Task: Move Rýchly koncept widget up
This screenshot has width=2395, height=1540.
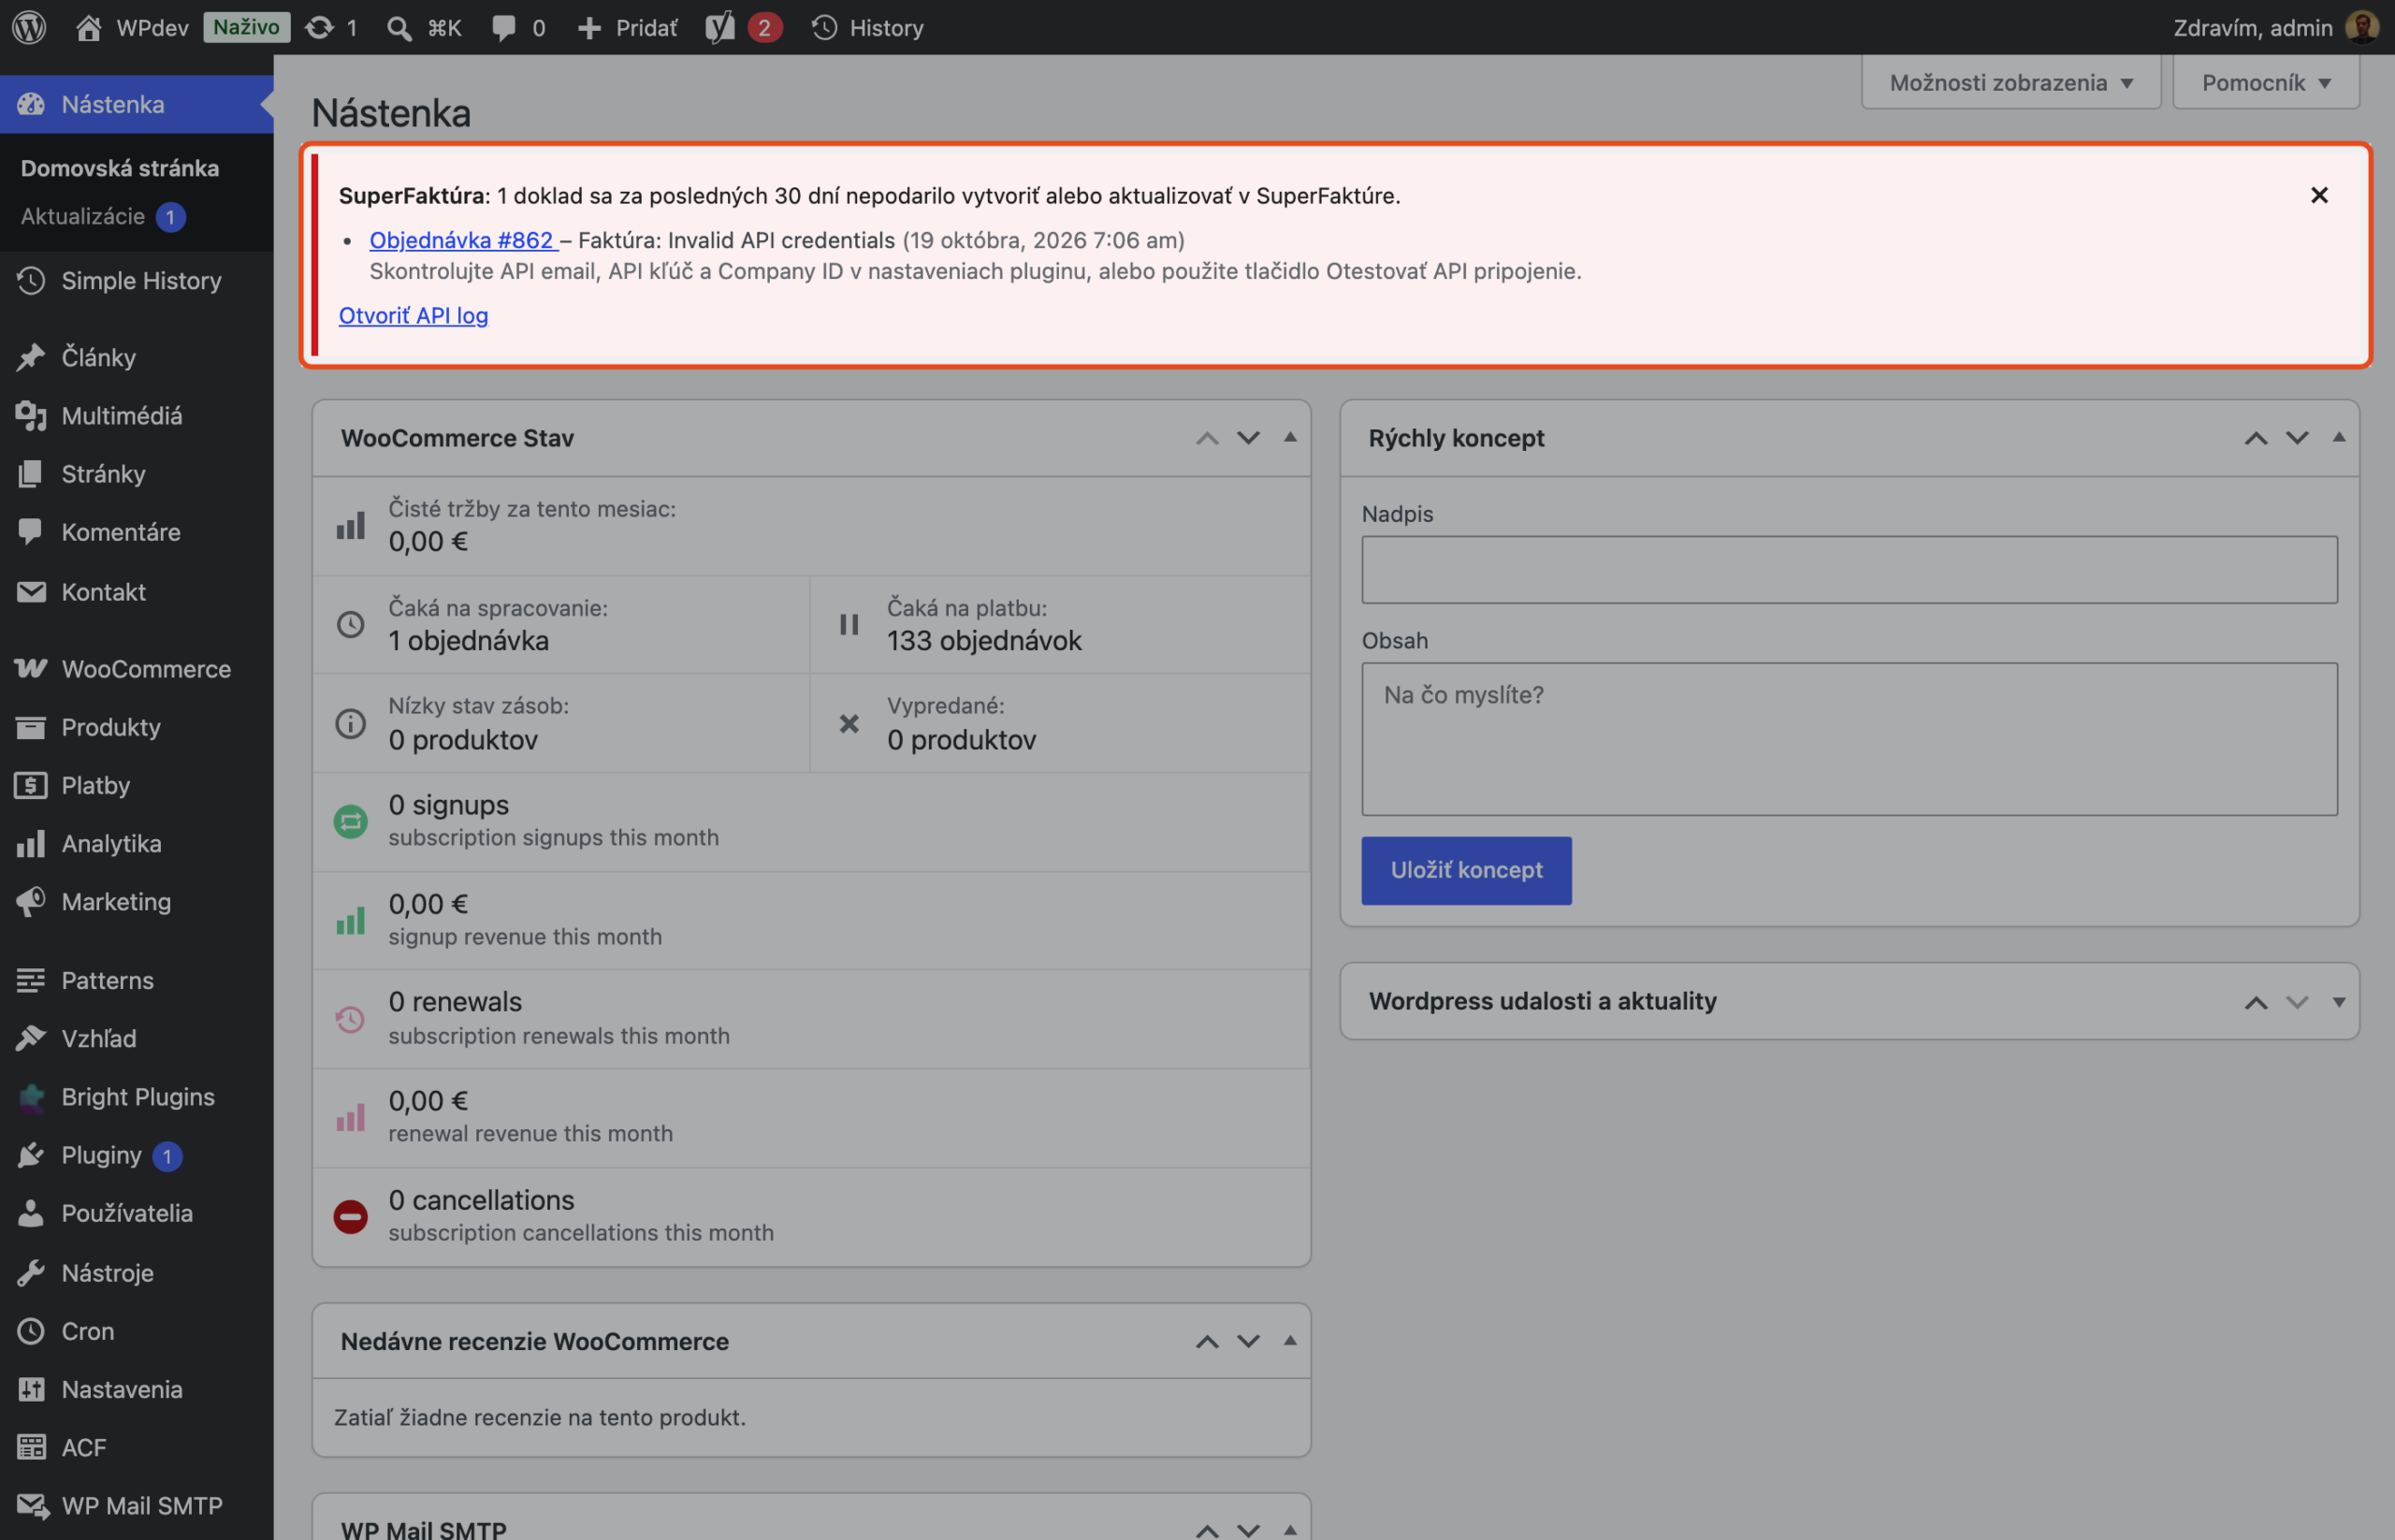Action: coord(2255,438)
